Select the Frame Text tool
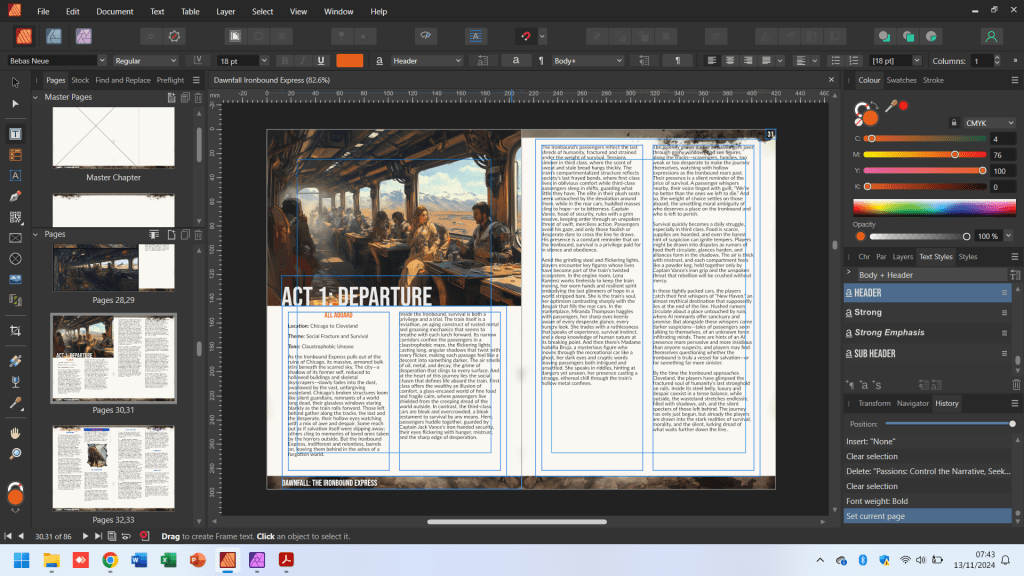The height and width of the screenshot is (576, 1024). 15,133
